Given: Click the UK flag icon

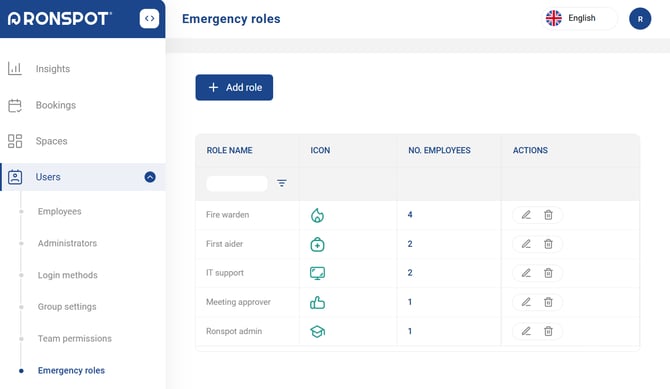Looking at the screenshot, I should coord(554,18).
